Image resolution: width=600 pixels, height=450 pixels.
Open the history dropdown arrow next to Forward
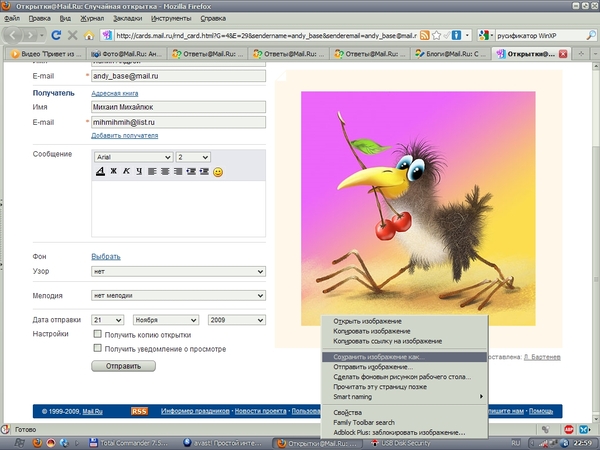(42, 36)
